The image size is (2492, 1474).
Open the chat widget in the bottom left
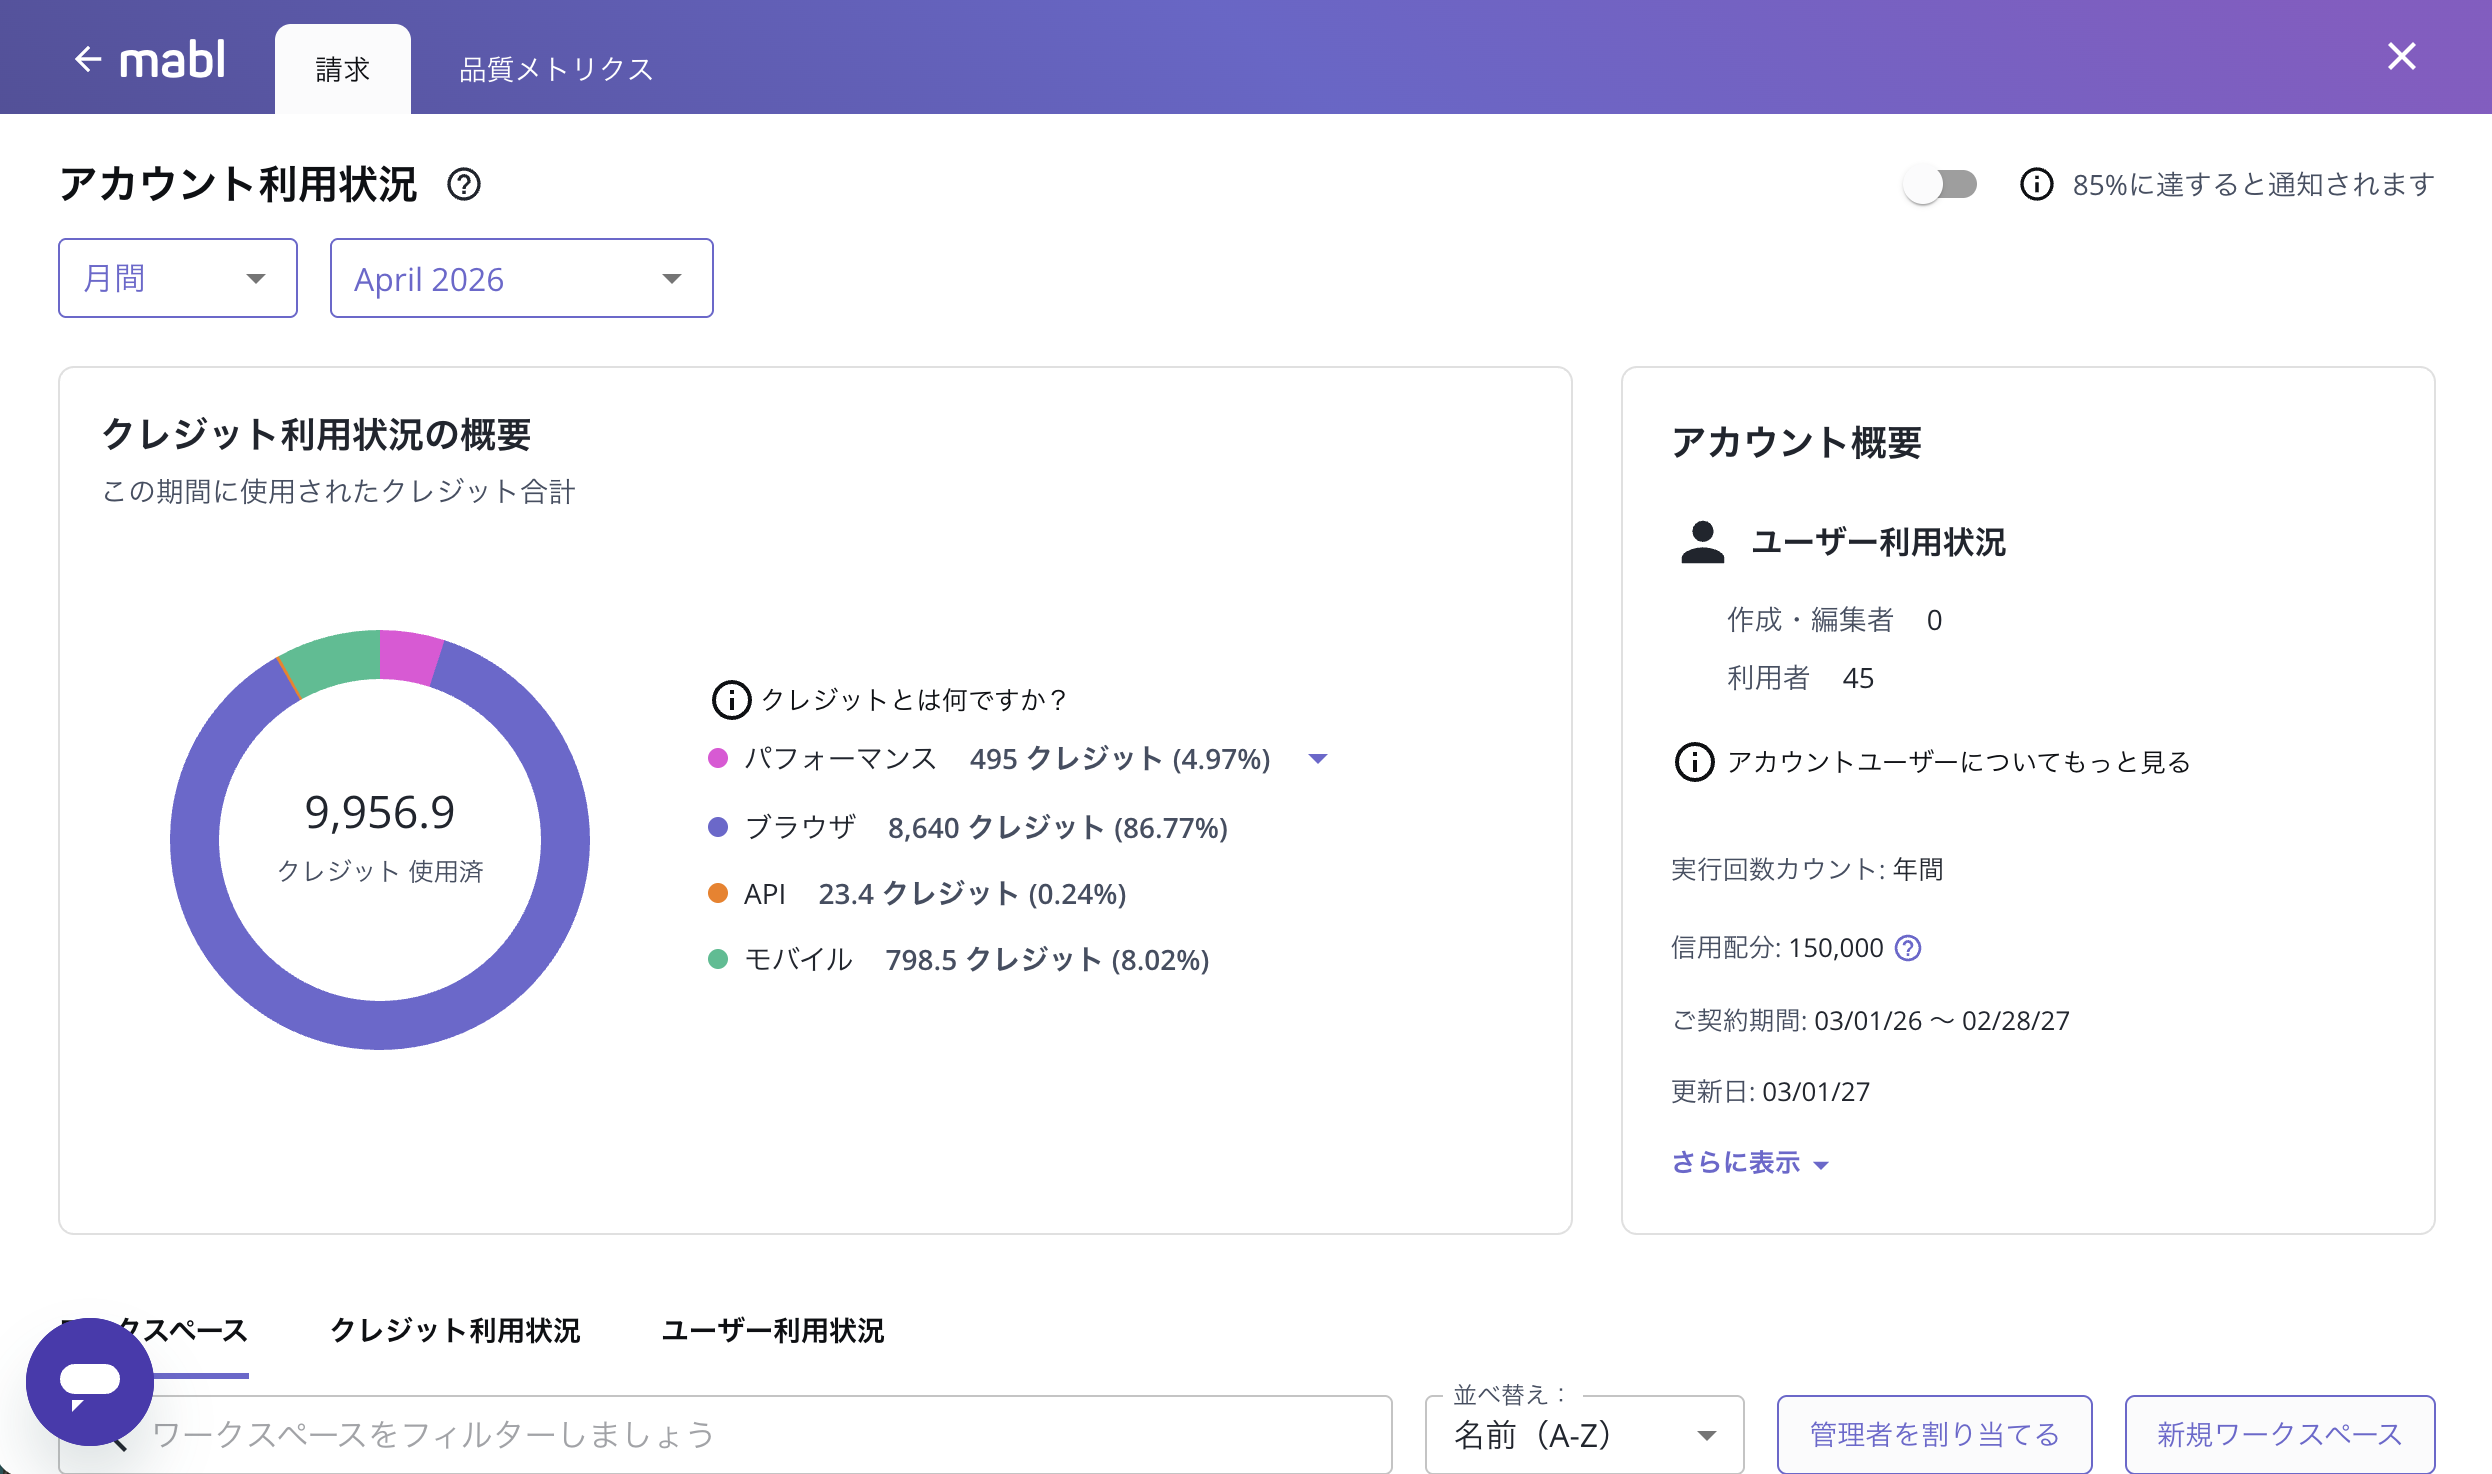(x=88, y=1383)
